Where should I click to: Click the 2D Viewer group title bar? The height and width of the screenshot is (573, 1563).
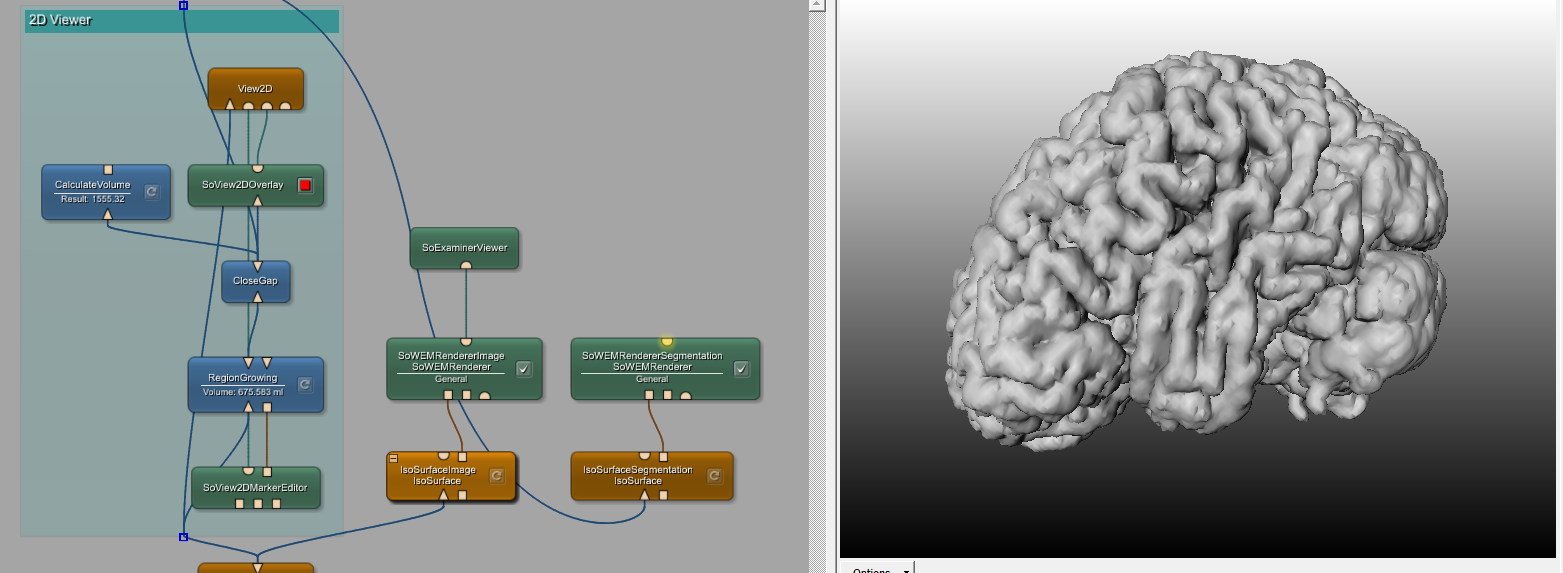tap(182, 21)
